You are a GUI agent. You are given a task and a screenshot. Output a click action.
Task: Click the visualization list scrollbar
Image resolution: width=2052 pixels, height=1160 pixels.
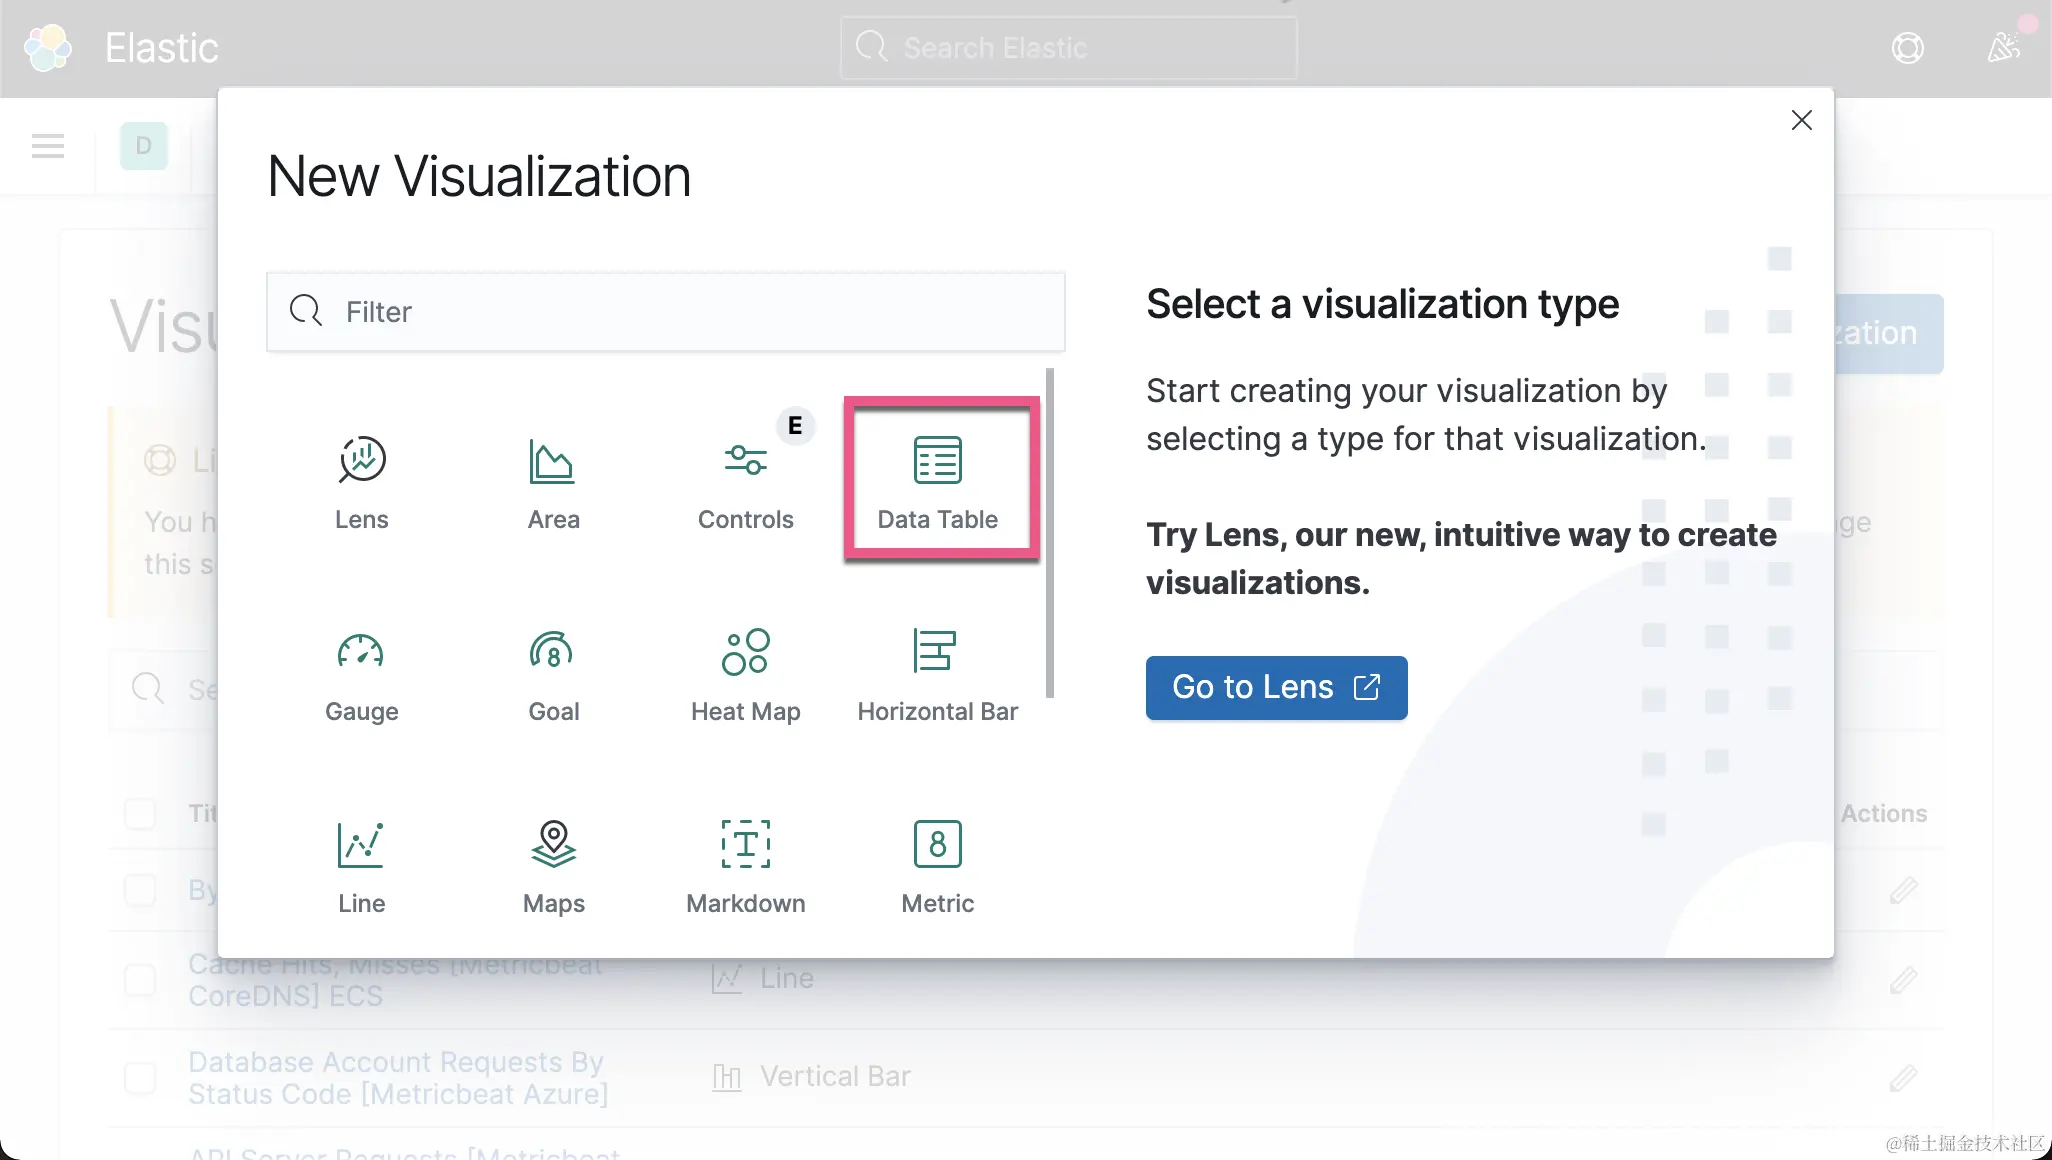[1049, 532]
